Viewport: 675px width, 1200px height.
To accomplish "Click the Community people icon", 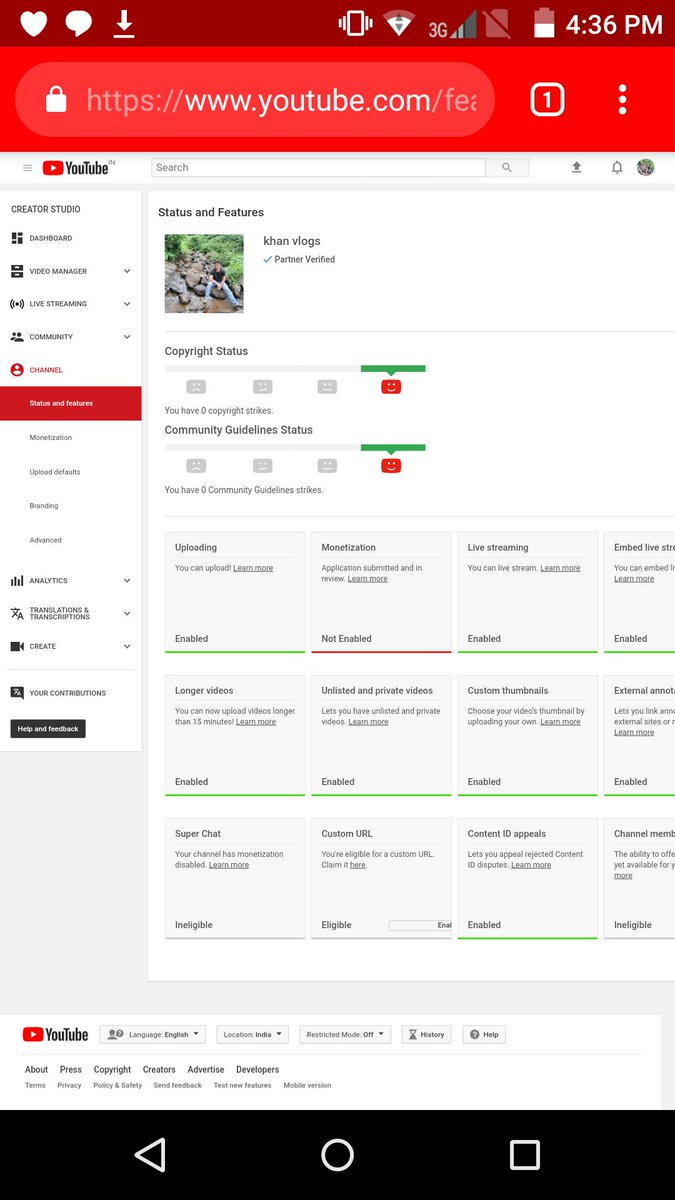I will coord(17,337).
